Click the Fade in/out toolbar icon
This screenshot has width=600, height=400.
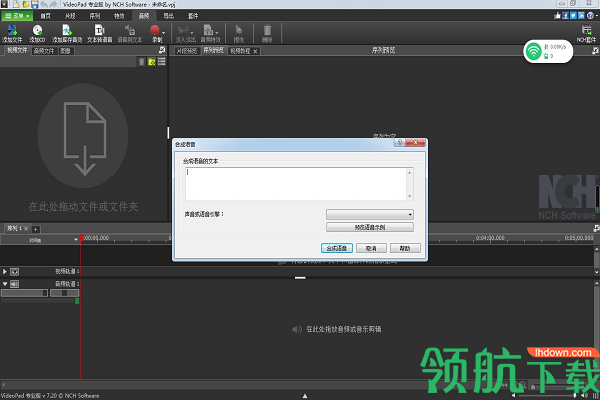pyautogui.click(x=184, y=30)
